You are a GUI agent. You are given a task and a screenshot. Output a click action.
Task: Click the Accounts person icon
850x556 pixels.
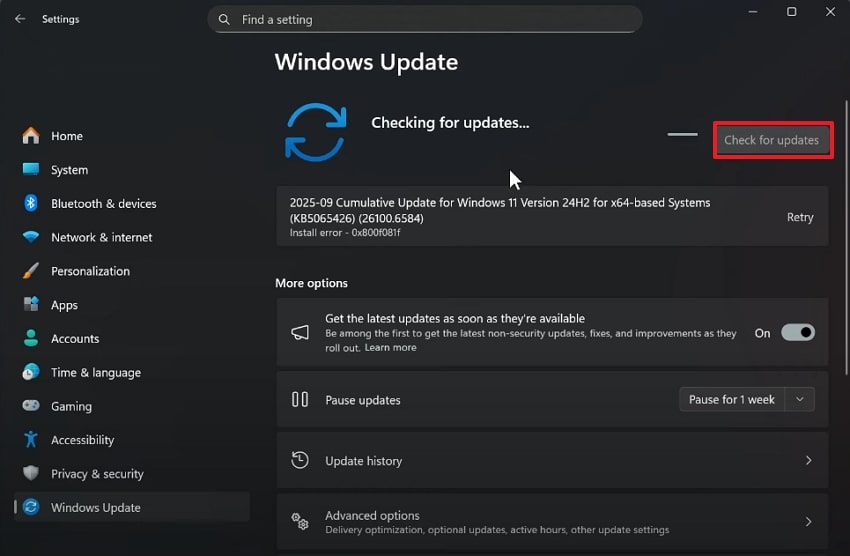click(31, 338)
